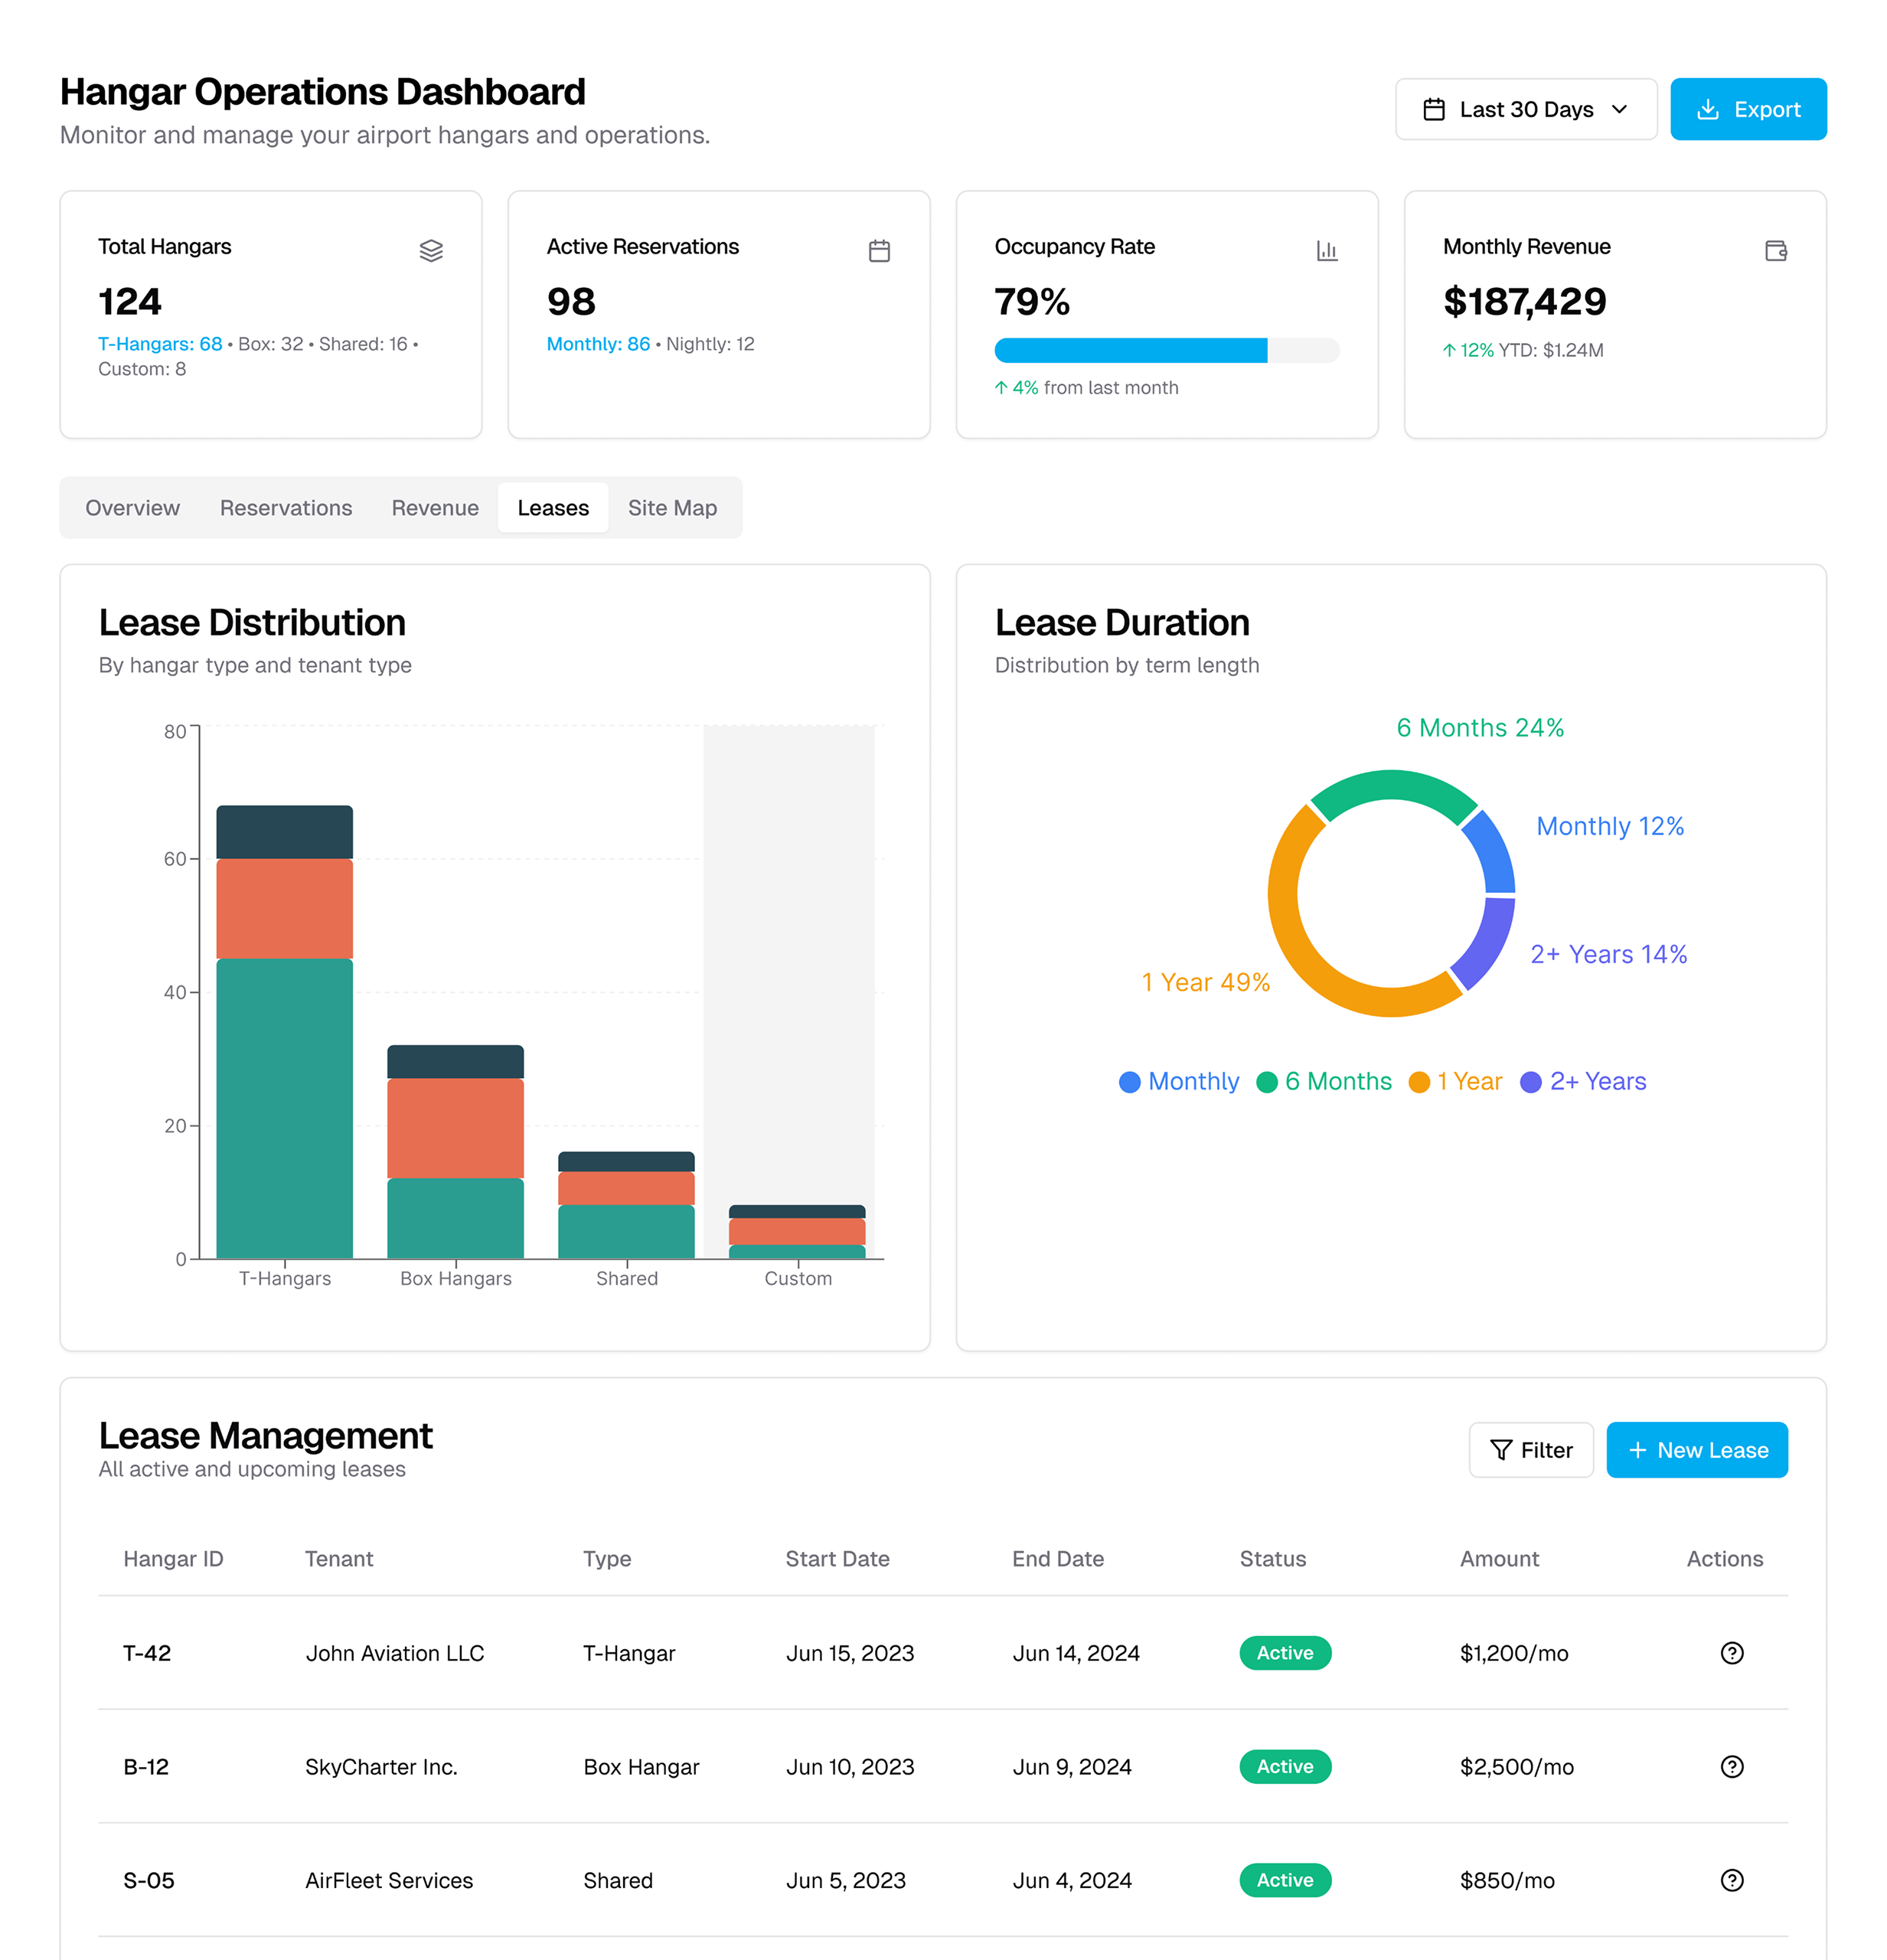Click the bar chart icon on Occupancy Rate card
Viewport: 1887px width, 1960px height.
1327,252
